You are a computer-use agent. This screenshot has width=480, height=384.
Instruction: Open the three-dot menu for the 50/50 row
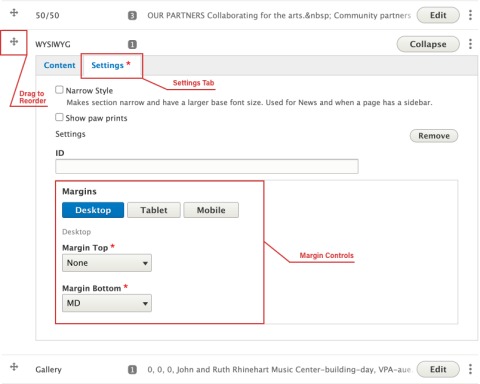pyautogui.click(x=470, y=15)
